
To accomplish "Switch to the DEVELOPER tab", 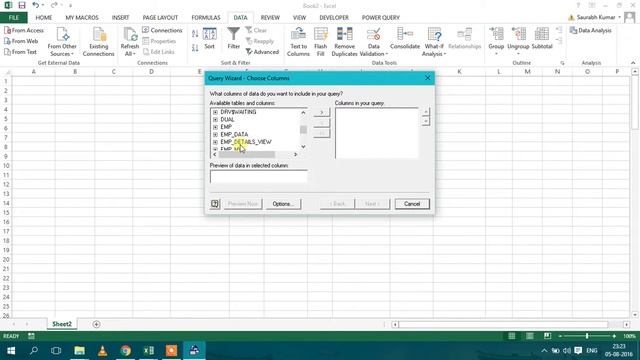I will coord(334,18).
